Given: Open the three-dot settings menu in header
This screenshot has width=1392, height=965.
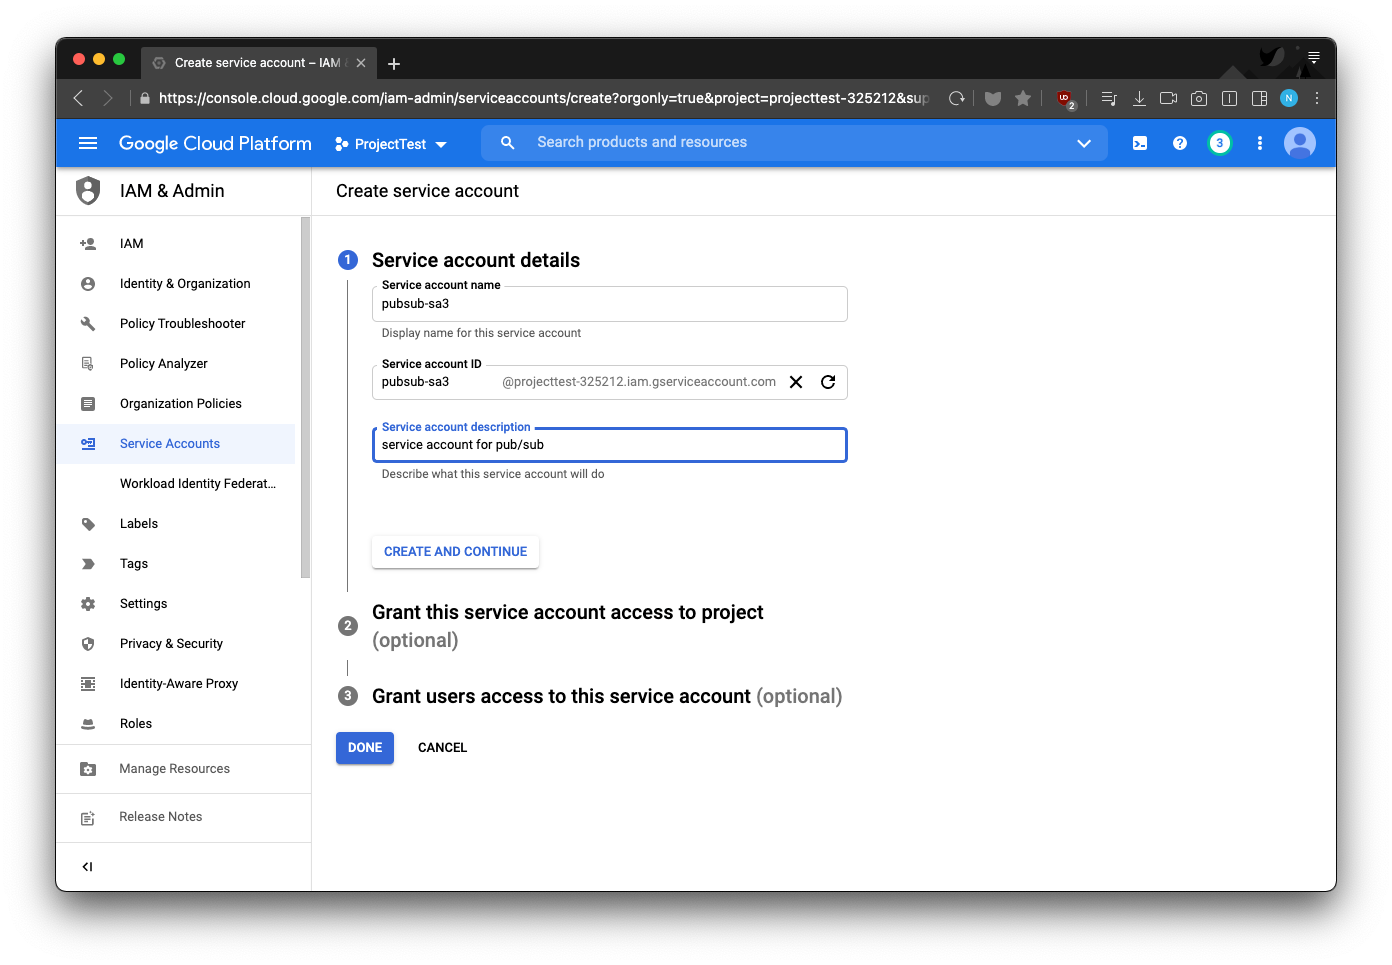Looking at the screenshot, I should pos(1260,143).
